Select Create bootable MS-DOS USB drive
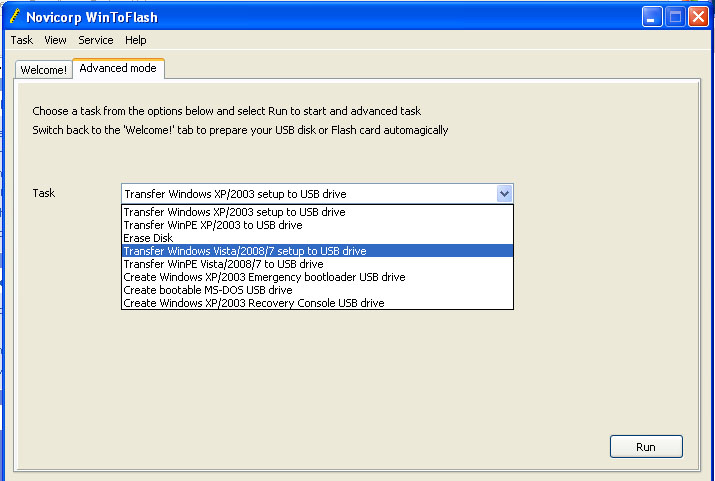Viewport: 715px width, 481px height. pyautogui.click(x=317, y=290)
